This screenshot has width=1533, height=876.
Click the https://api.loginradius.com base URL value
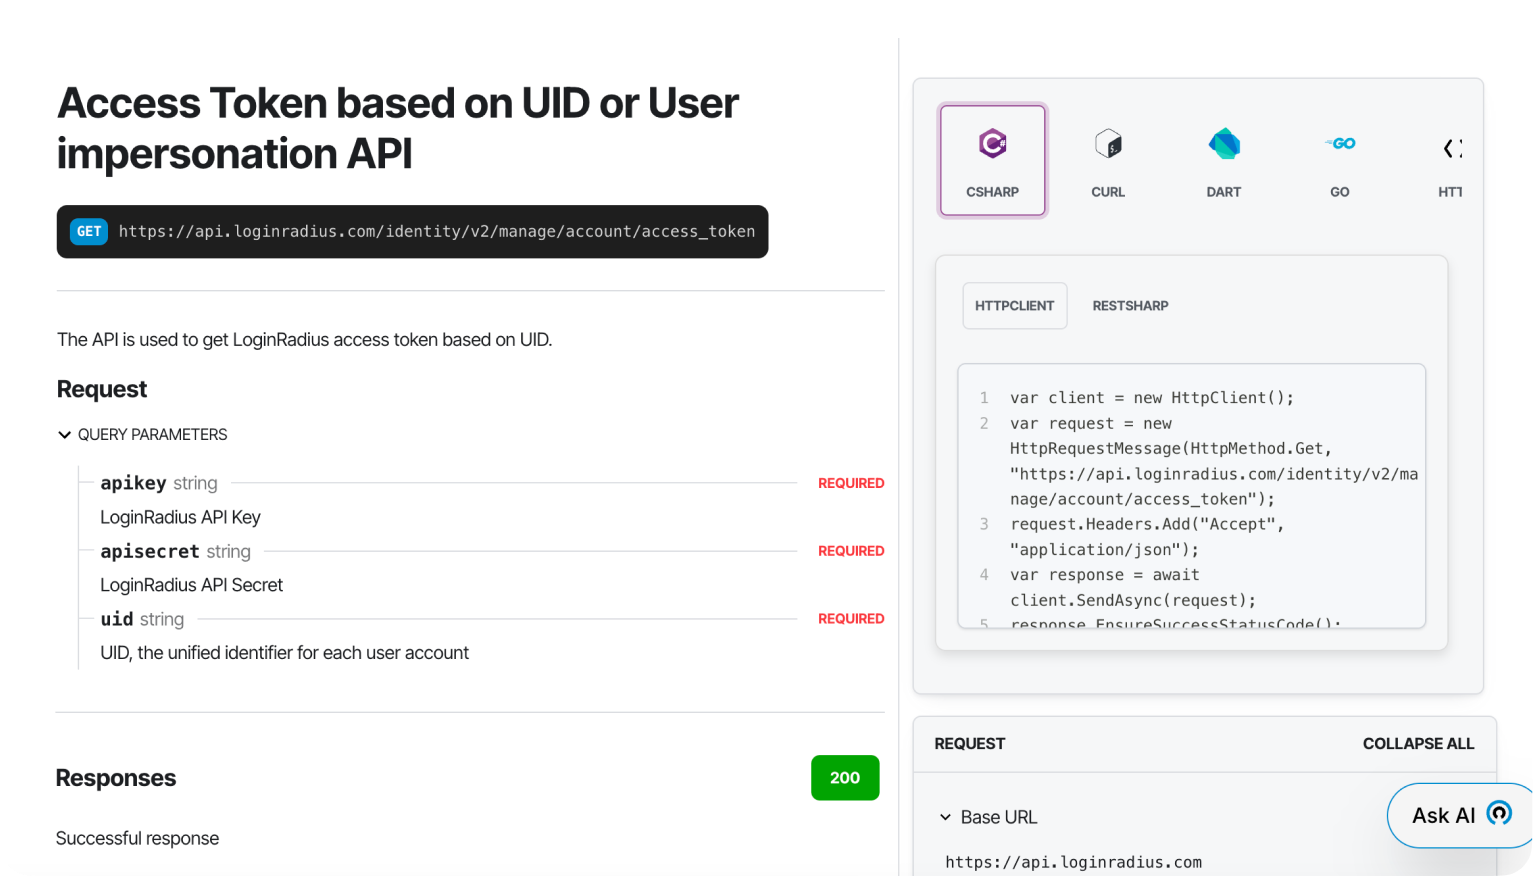coord(1073,862)
